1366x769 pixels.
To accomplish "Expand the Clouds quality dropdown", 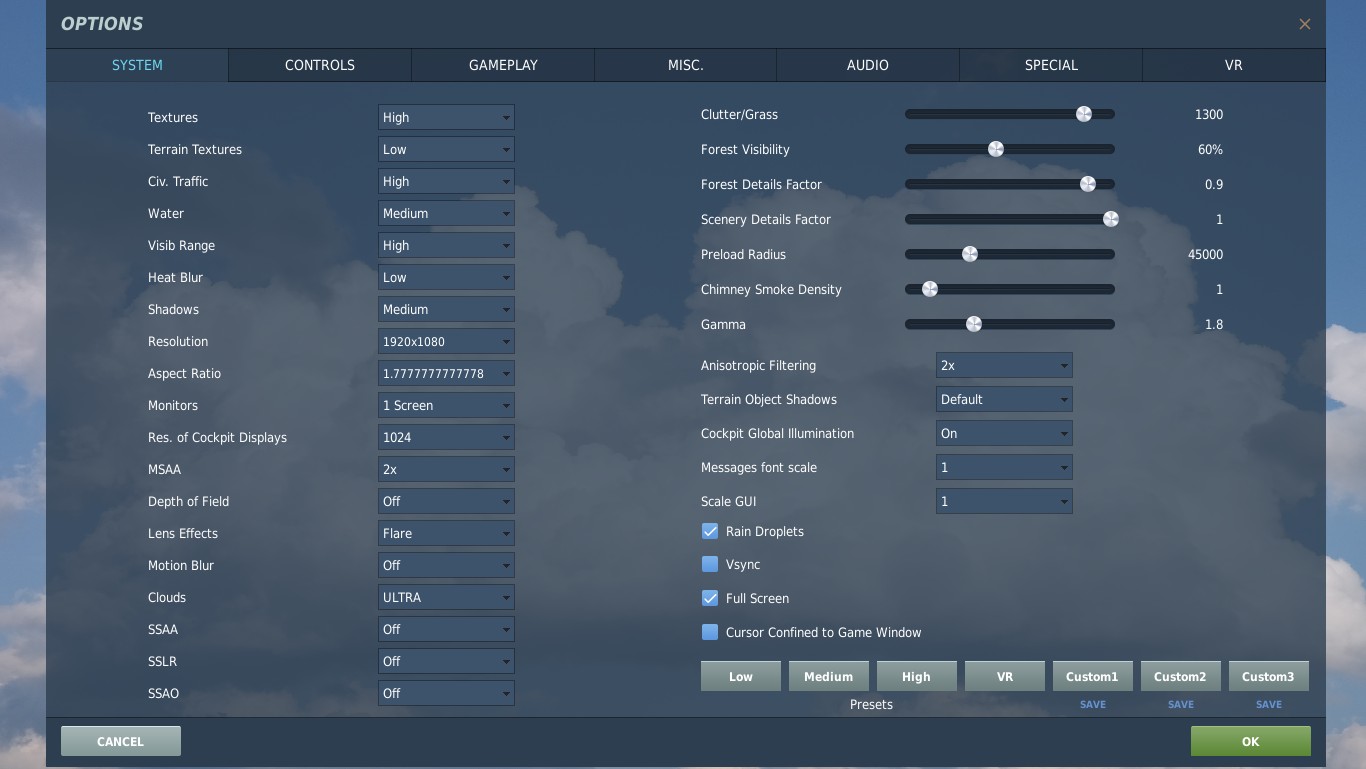I will tap(446, 597).
